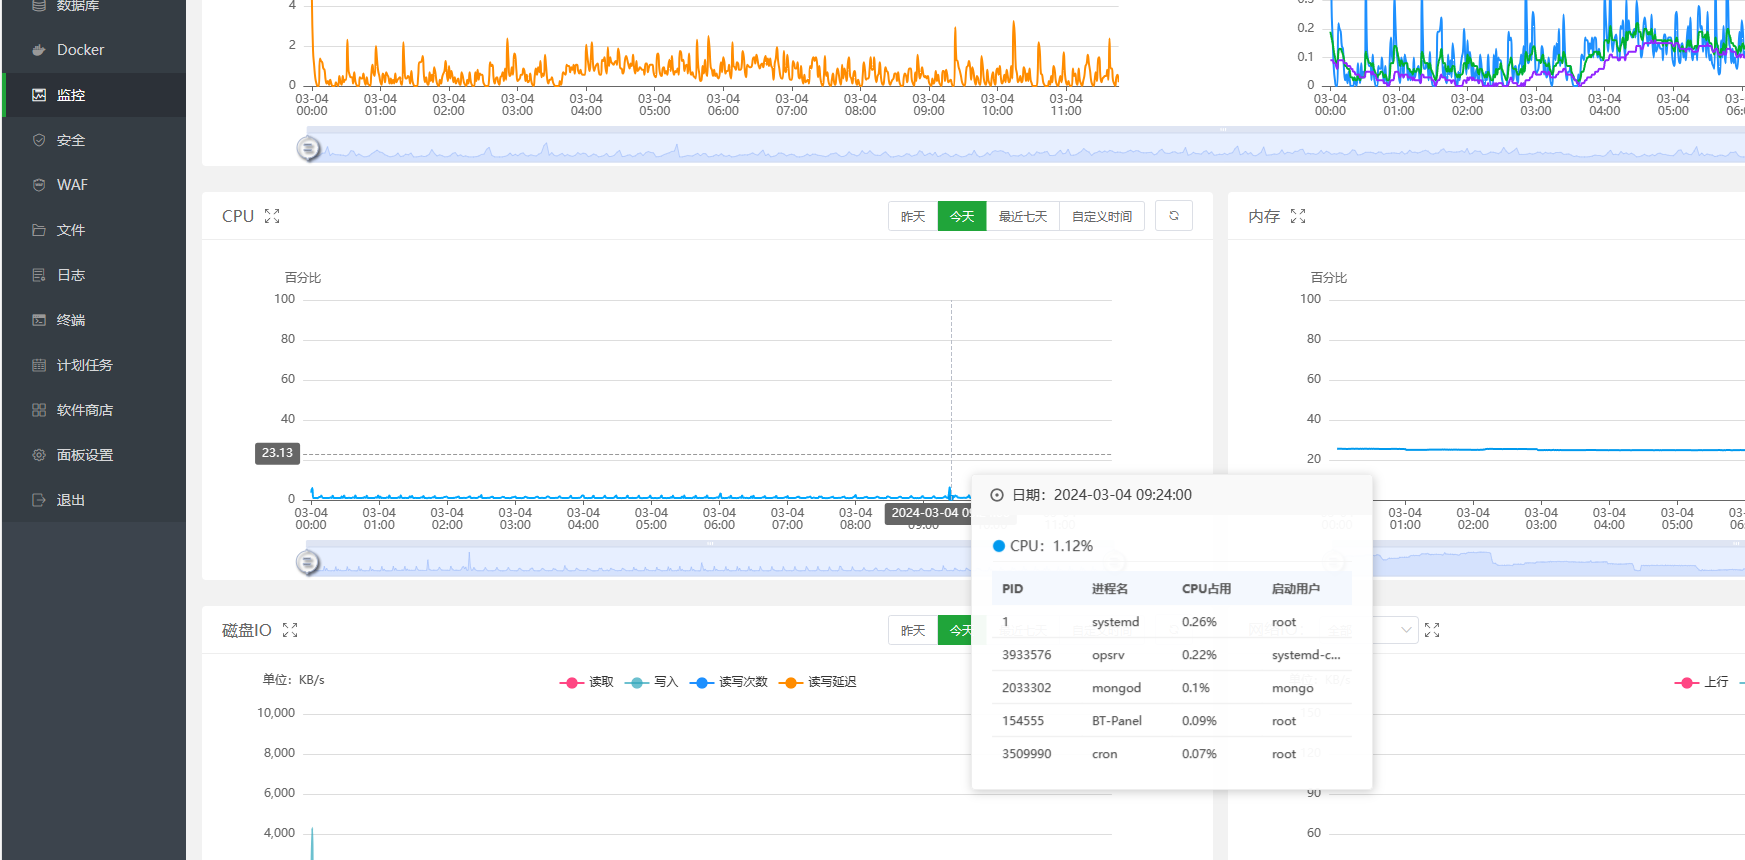Click the systemd process row

(x=1172, y=622)
